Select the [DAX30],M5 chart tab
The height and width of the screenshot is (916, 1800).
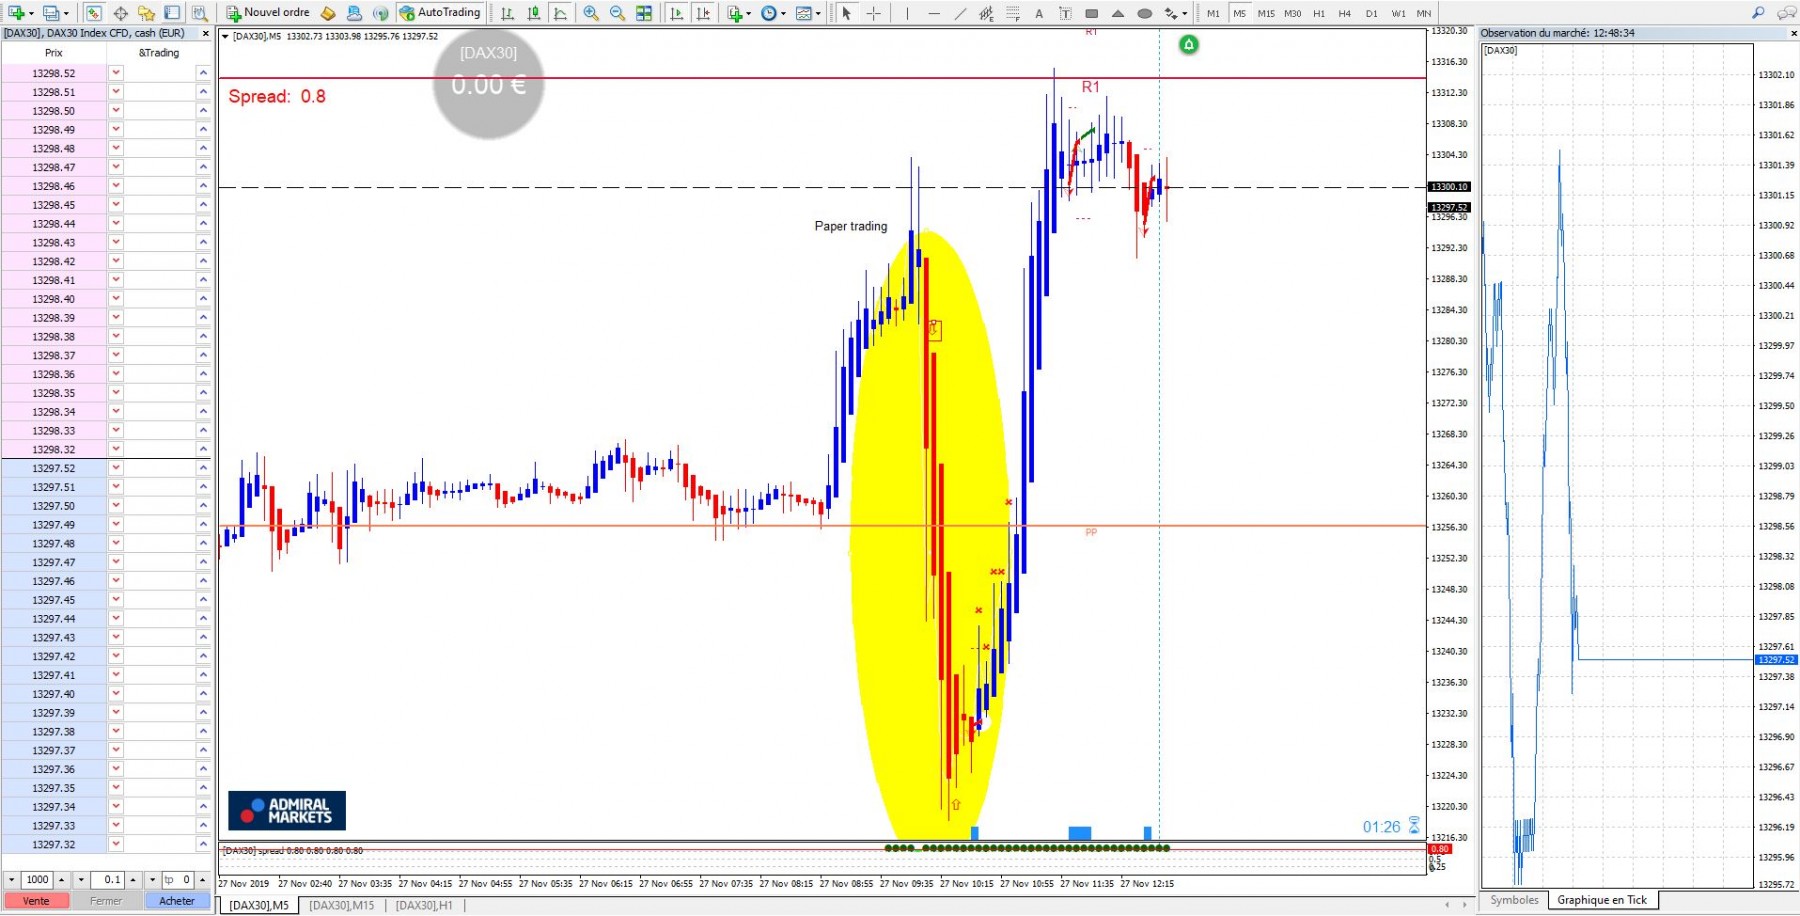point(259,905)
